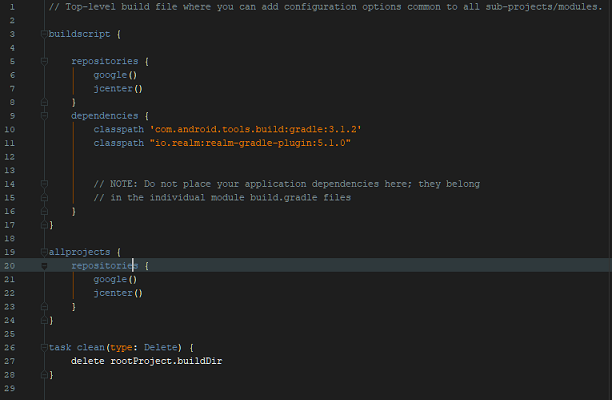Click the NOTE comment on line 14
Viewport: 612px width, 400px height.
click(x=286, y=184)
